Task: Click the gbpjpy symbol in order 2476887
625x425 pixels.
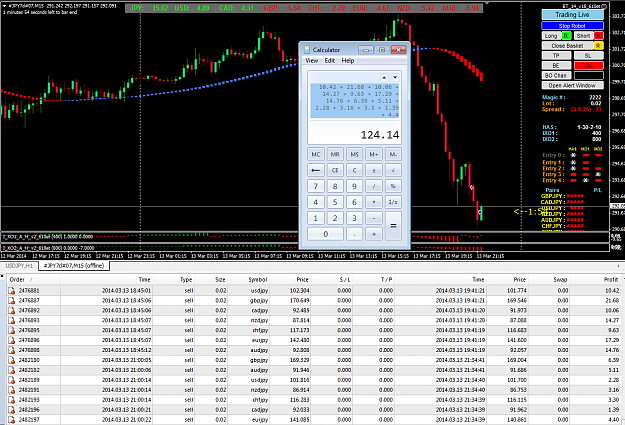Action: click(259, 301)
